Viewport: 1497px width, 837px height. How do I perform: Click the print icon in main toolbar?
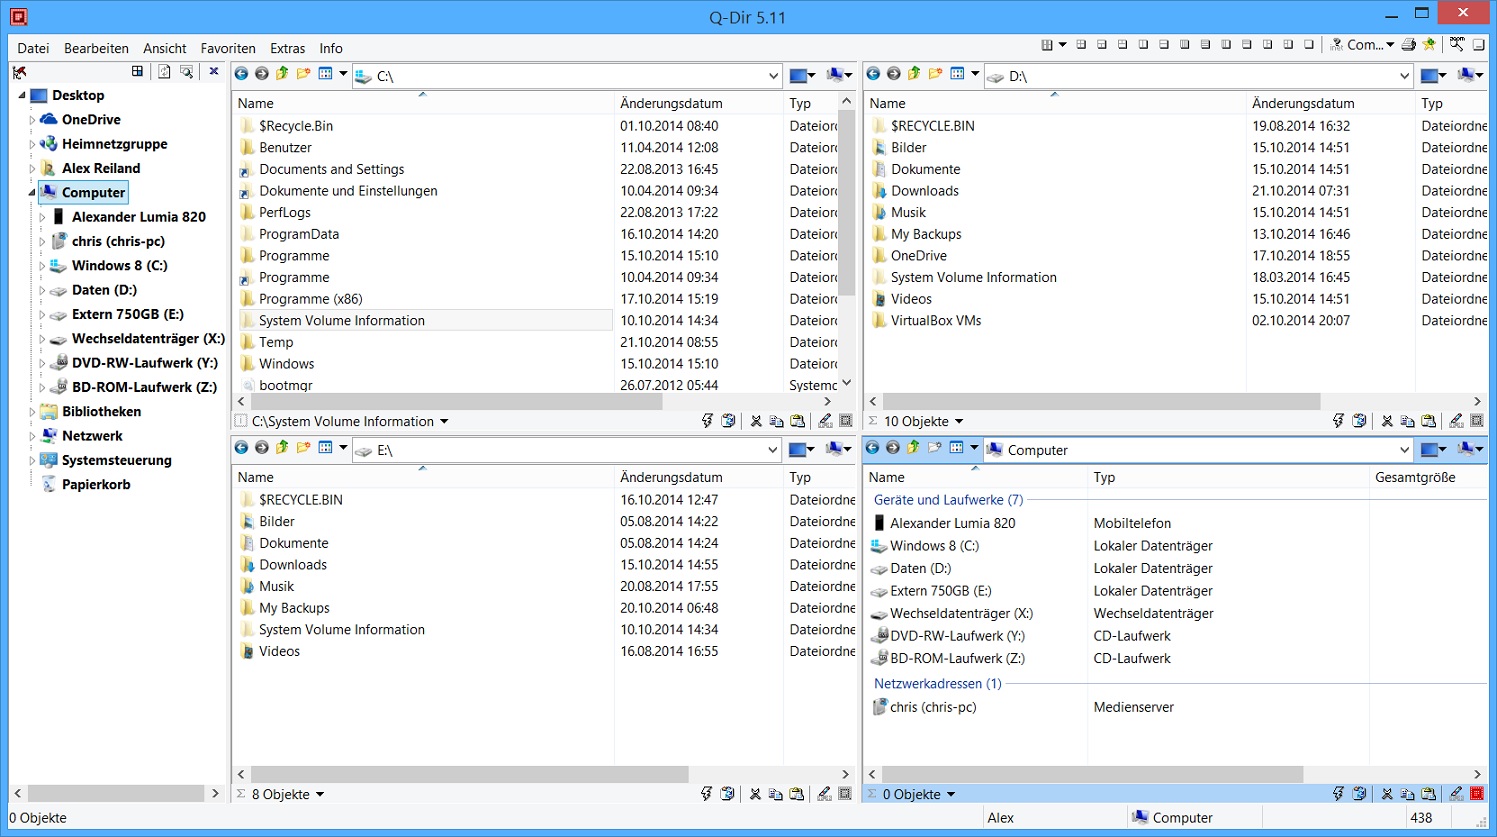1408,45
